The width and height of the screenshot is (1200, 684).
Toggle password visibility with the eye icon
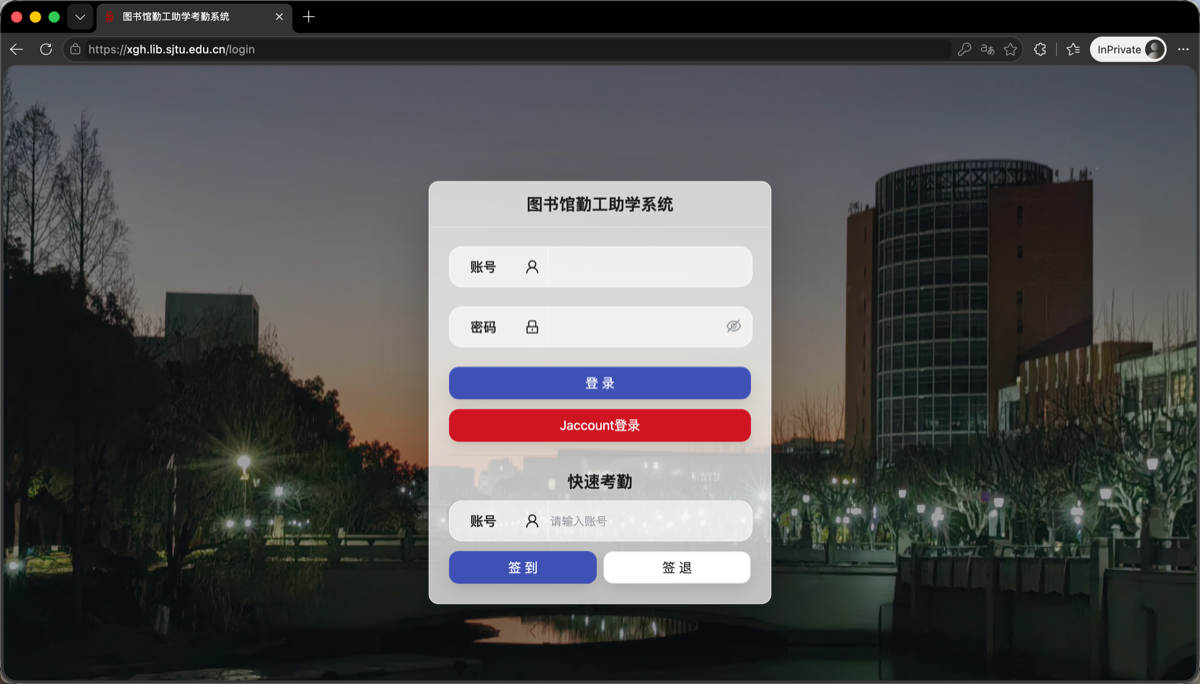pyautogui.click(x=734, y=327)
